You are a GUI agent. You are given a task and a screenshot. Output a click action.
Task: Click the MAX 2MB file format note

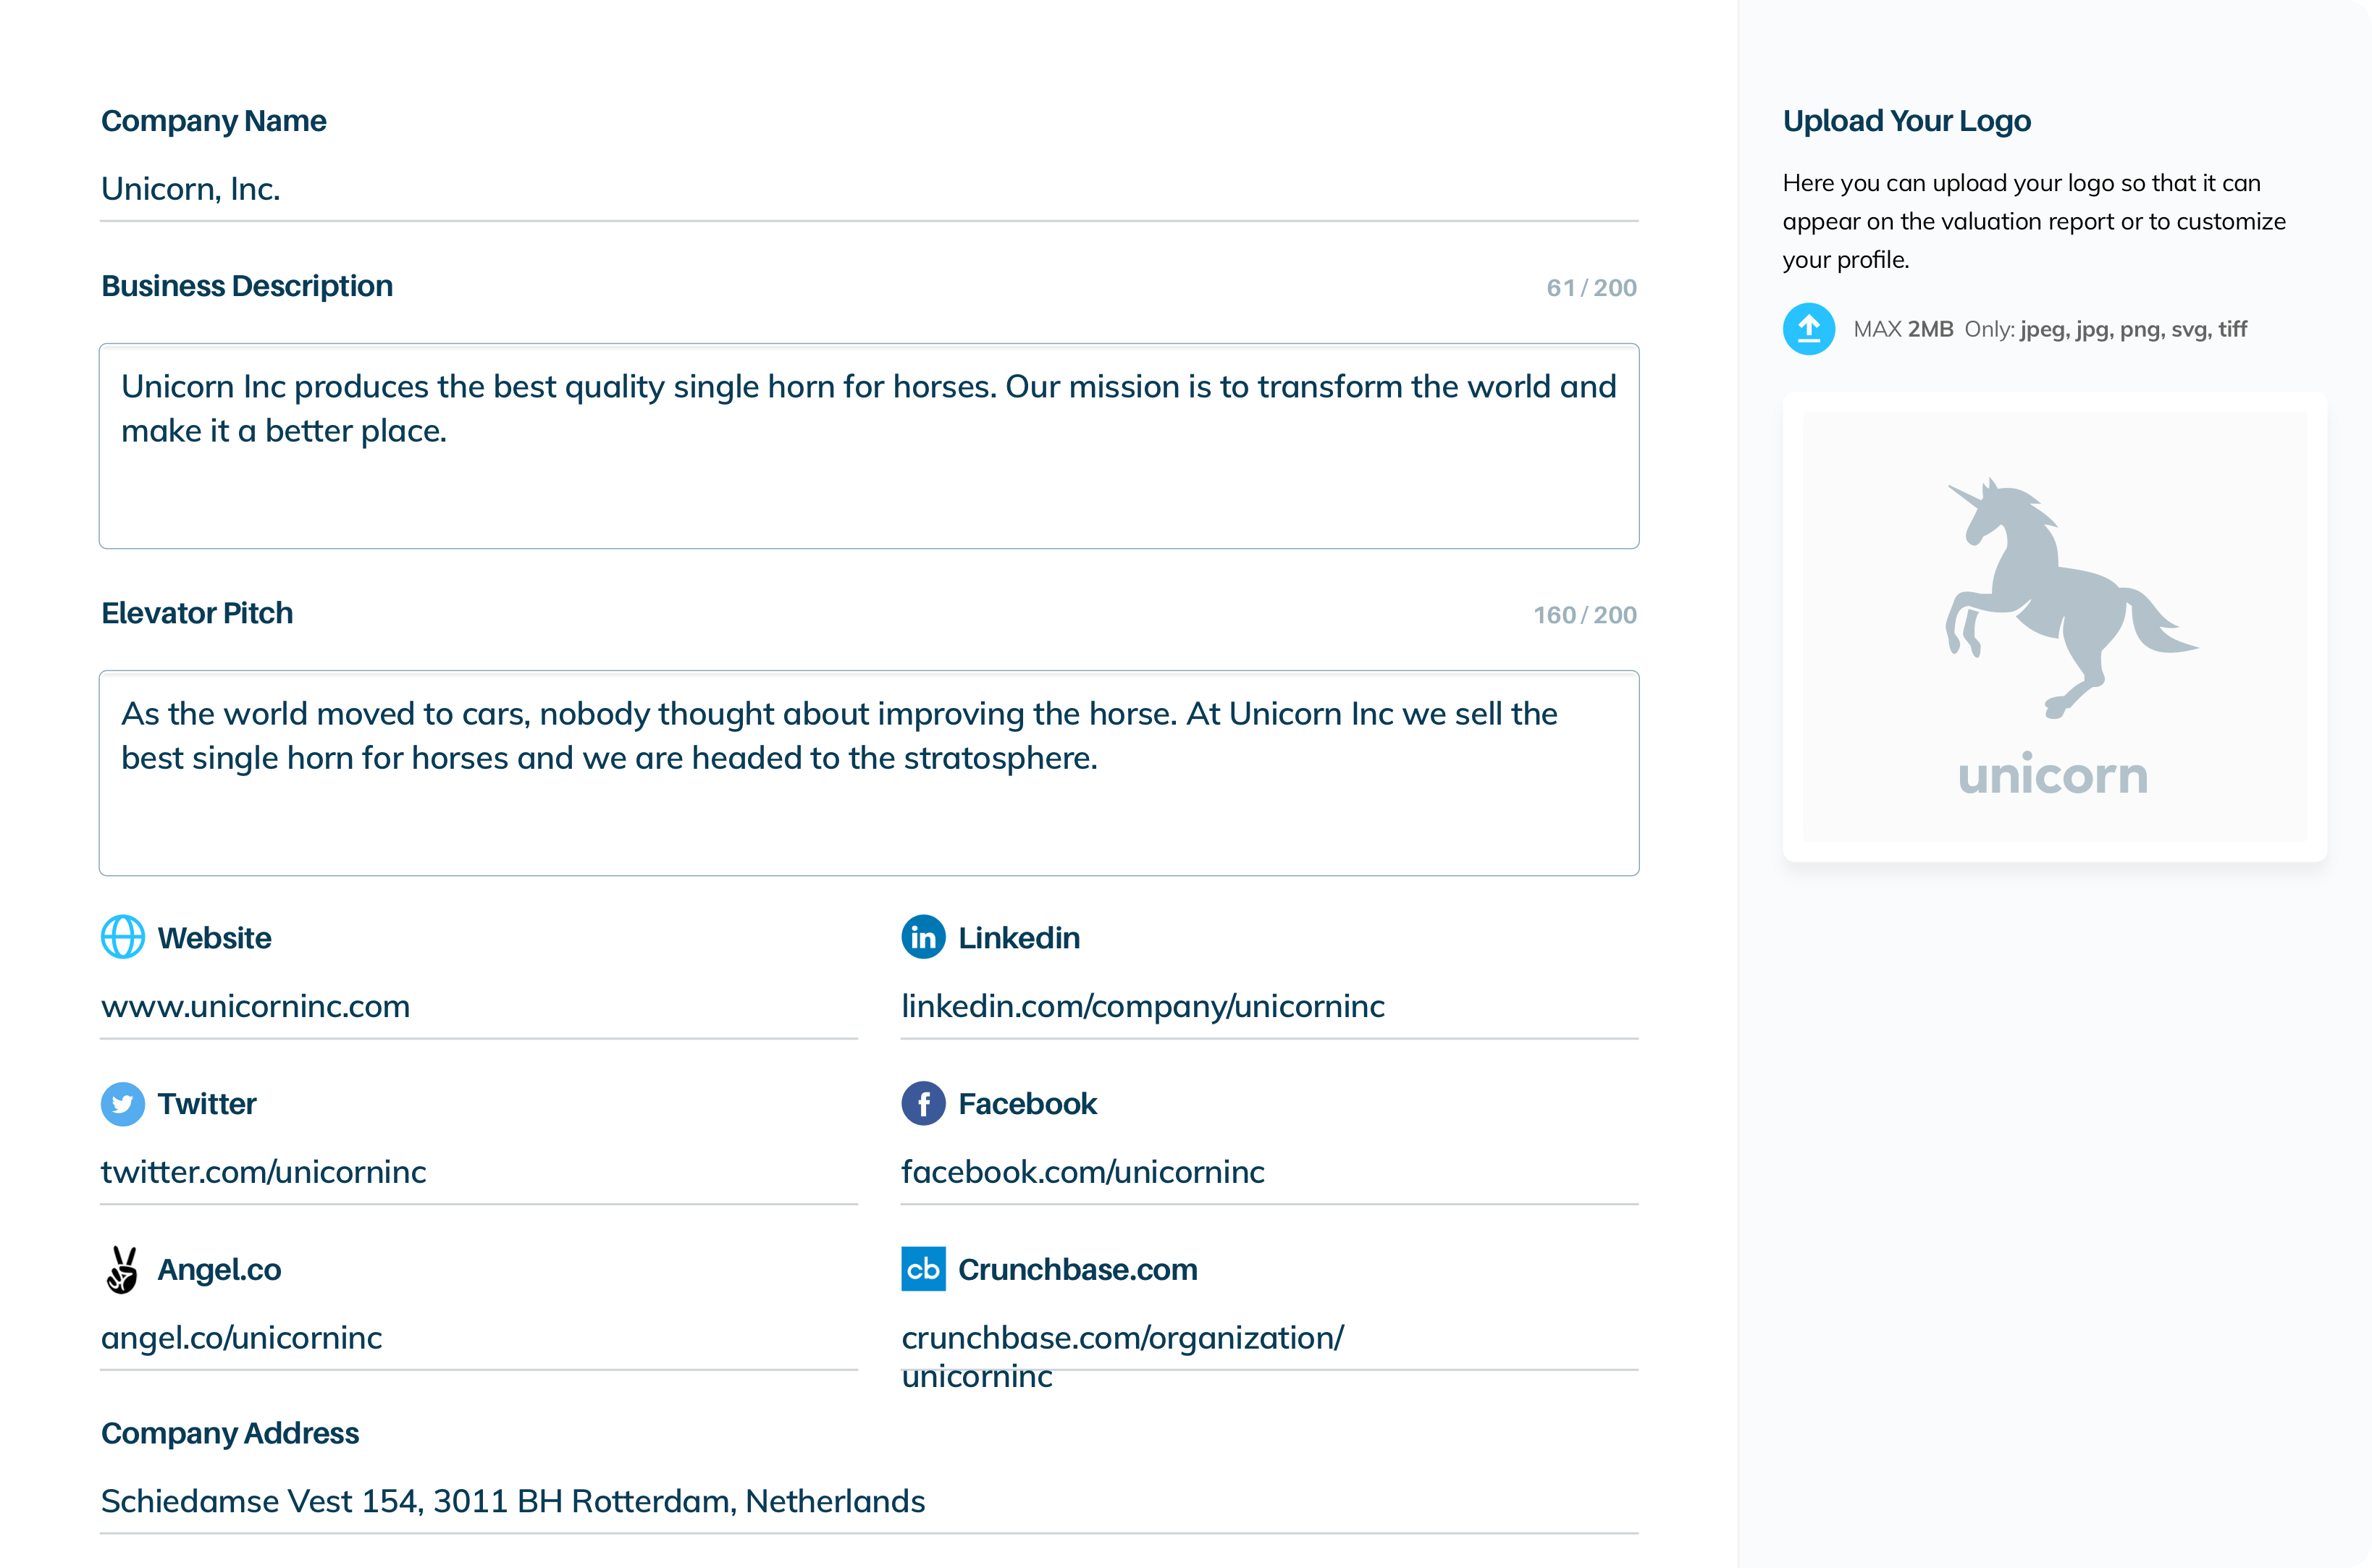(2050, 329)
